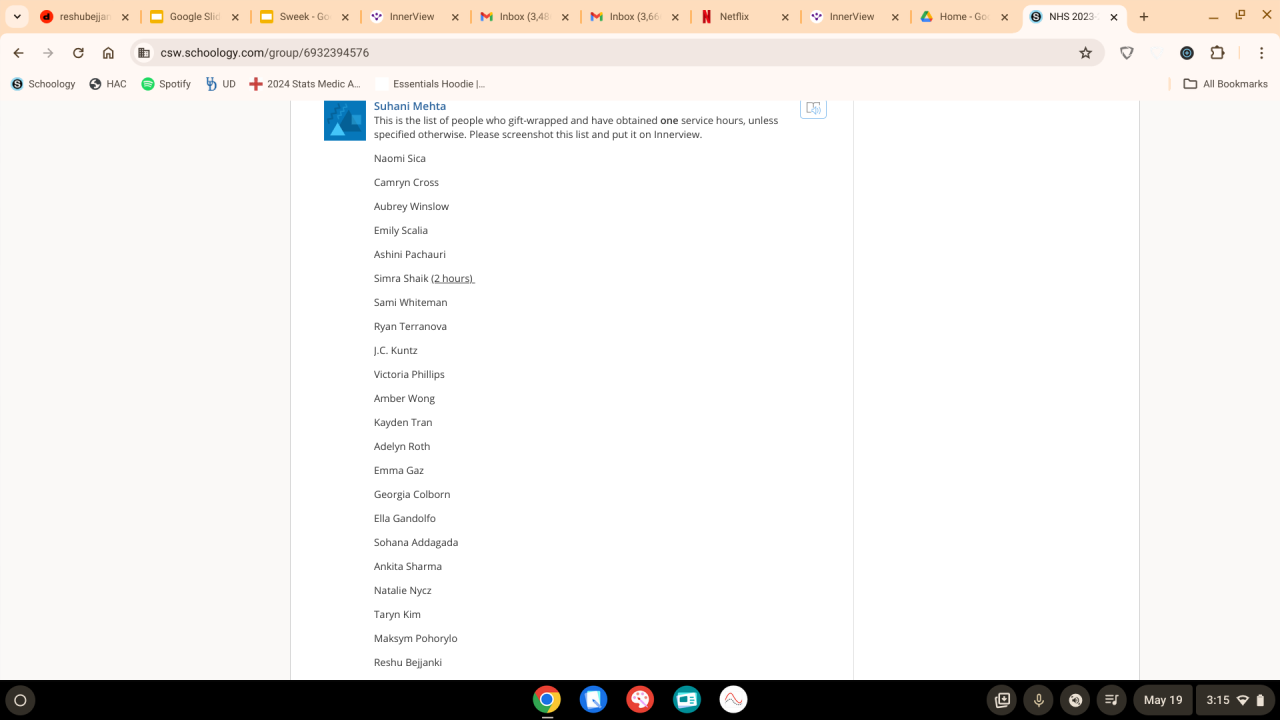The image size is (1280, 720).
Task: Open the browser home page
Action: [108, 53]
